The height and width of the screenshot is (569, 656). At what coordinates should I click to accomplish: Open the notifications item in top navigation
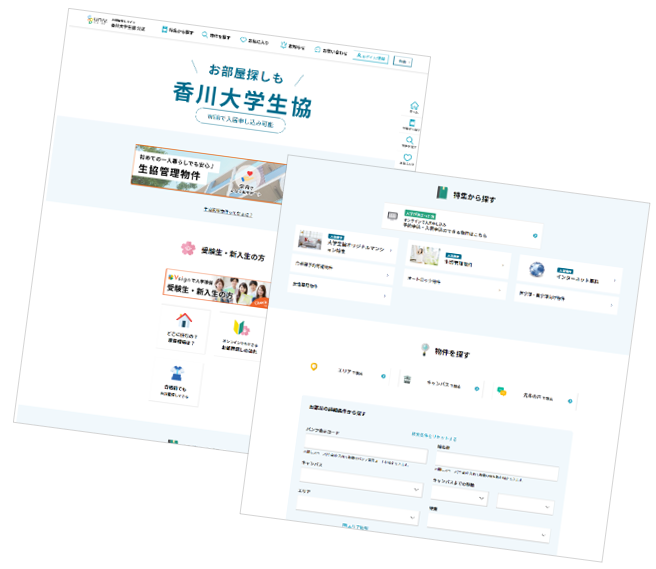click(x=292, y=46)
